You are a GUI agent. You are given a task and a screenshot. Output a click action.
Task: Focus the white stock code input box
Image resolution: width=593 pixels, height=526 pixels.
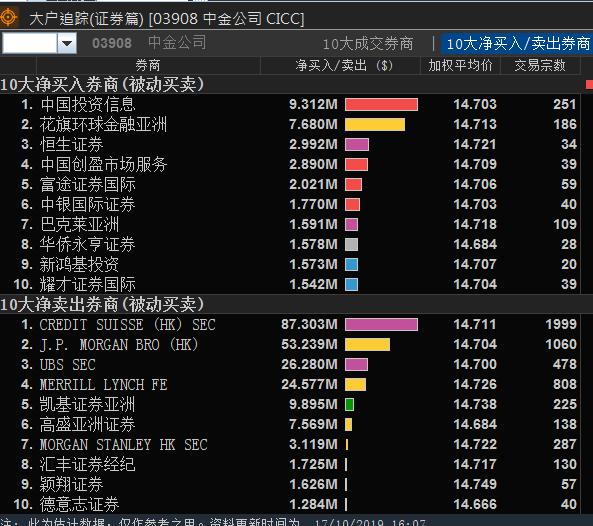pyautogui.click(x=29, y=43)
